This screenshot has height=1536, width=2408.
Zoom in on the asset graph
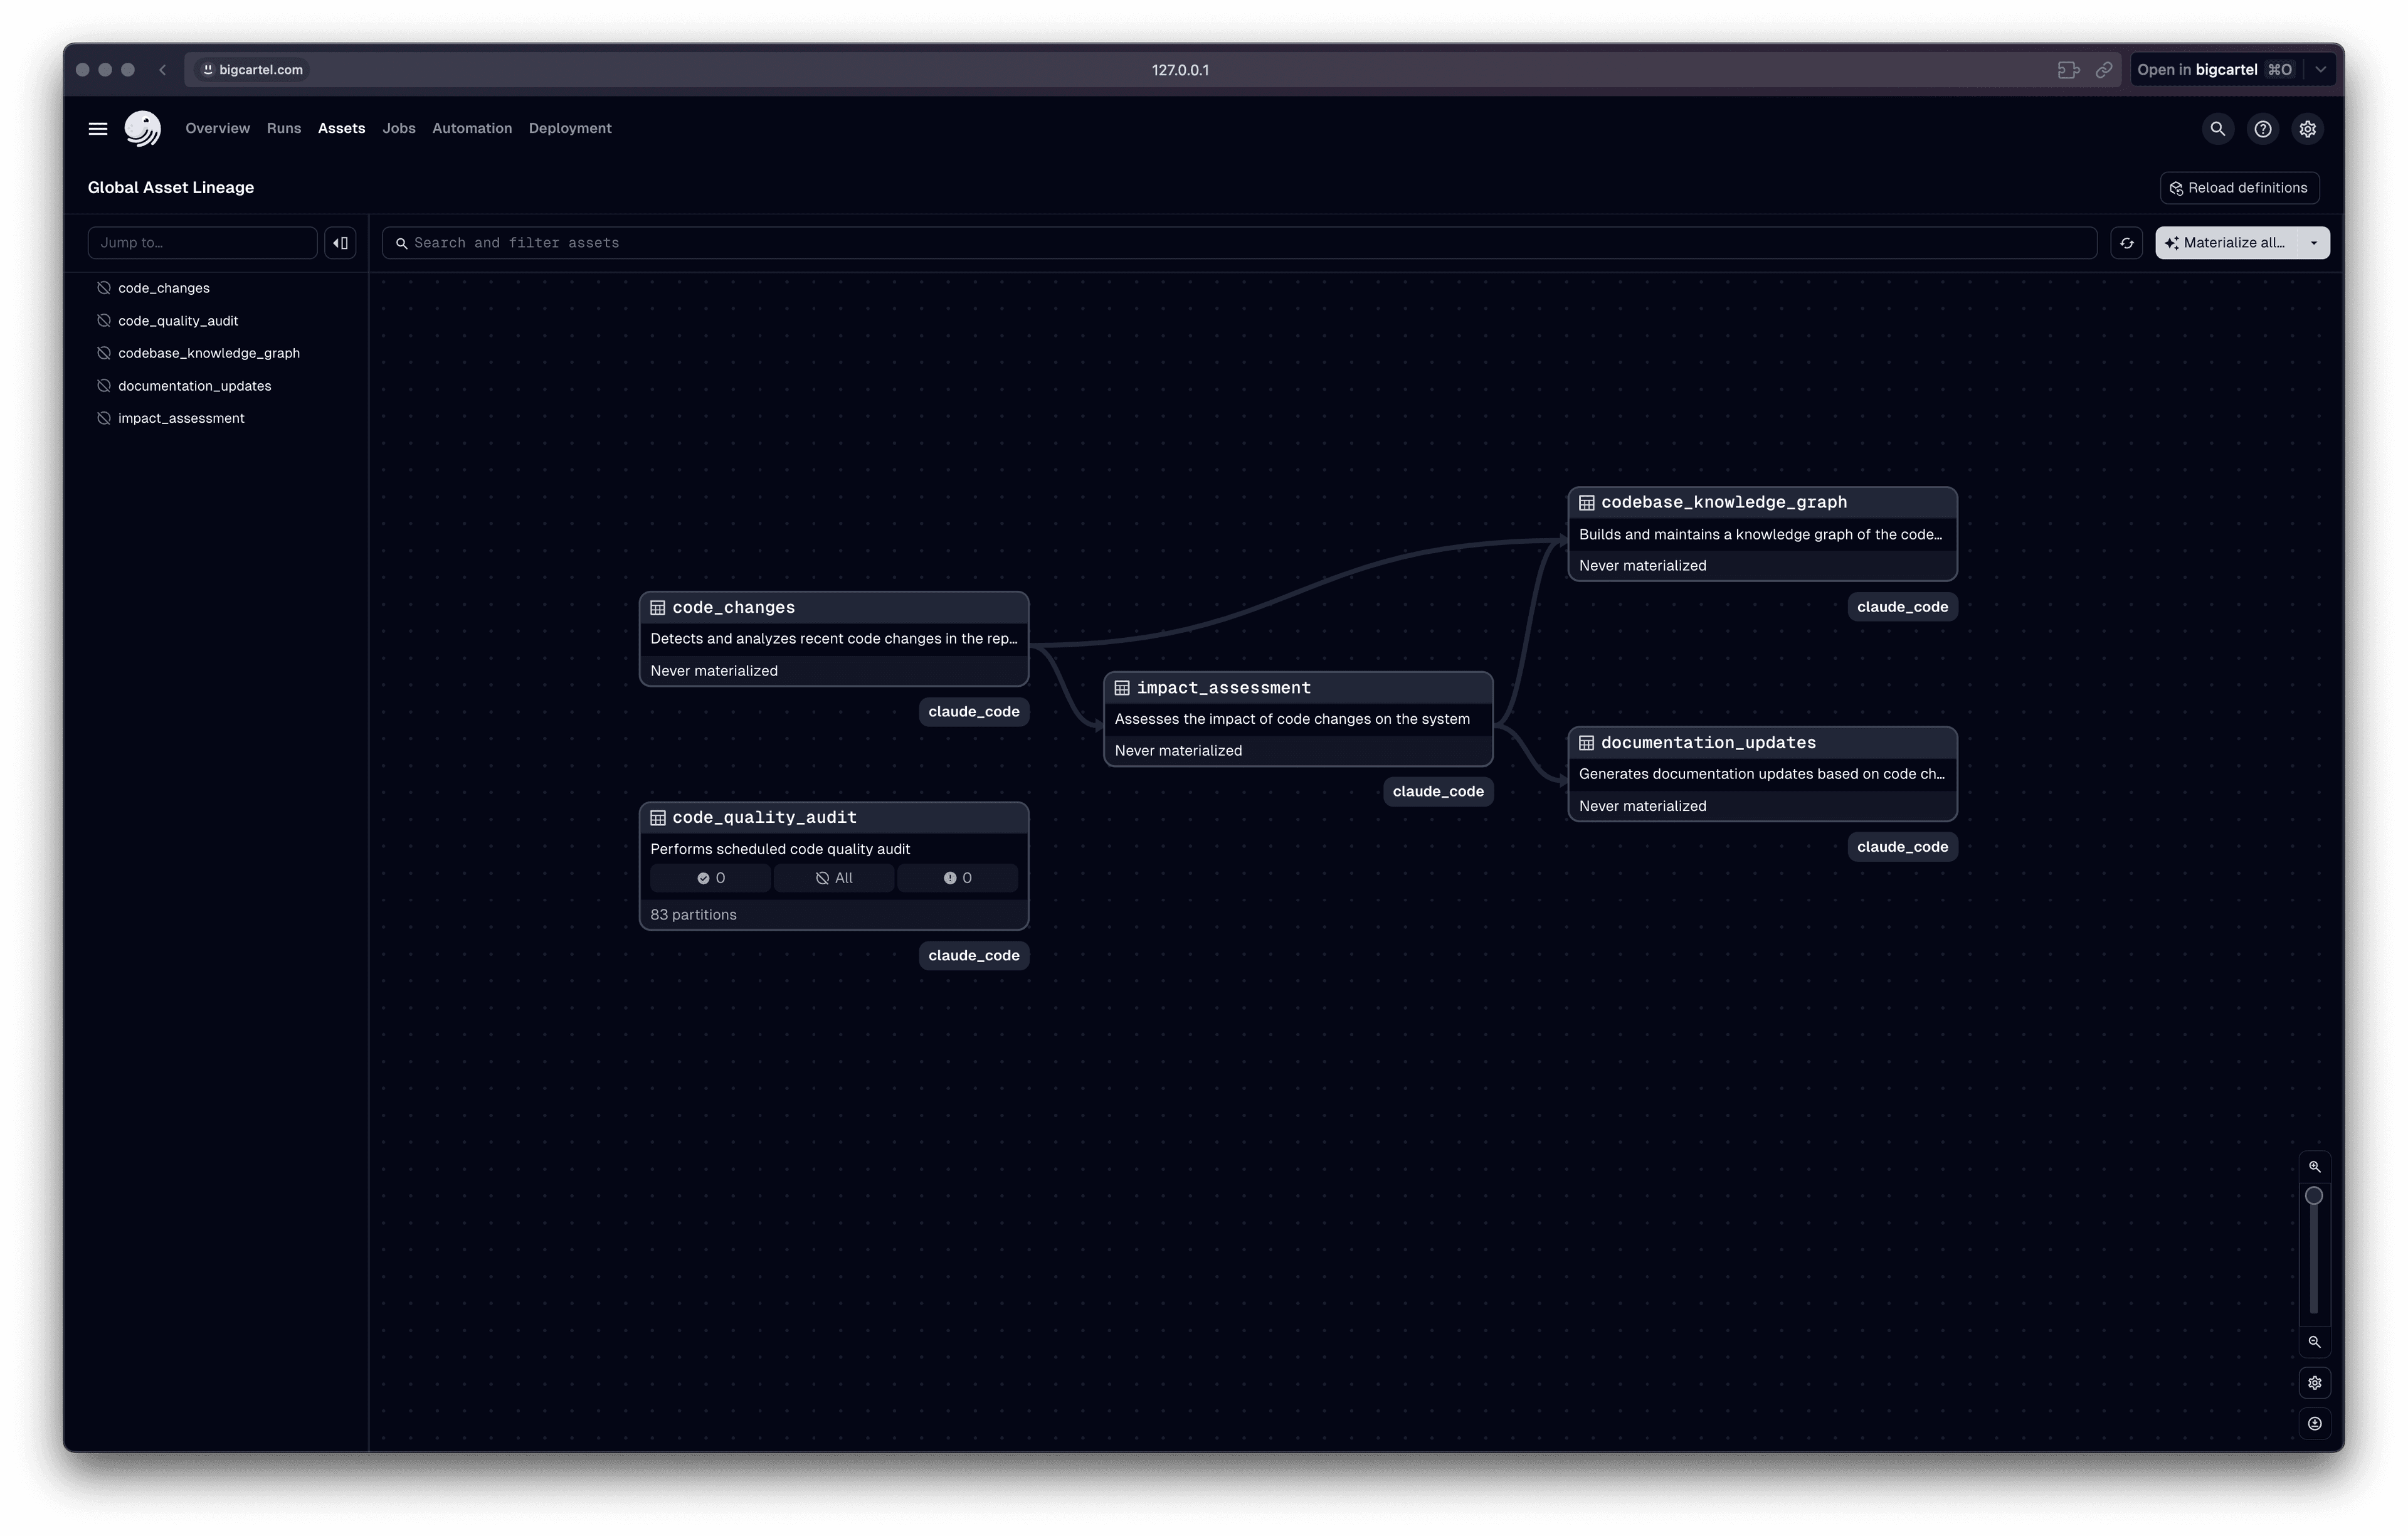(x=2314, y=1167)
